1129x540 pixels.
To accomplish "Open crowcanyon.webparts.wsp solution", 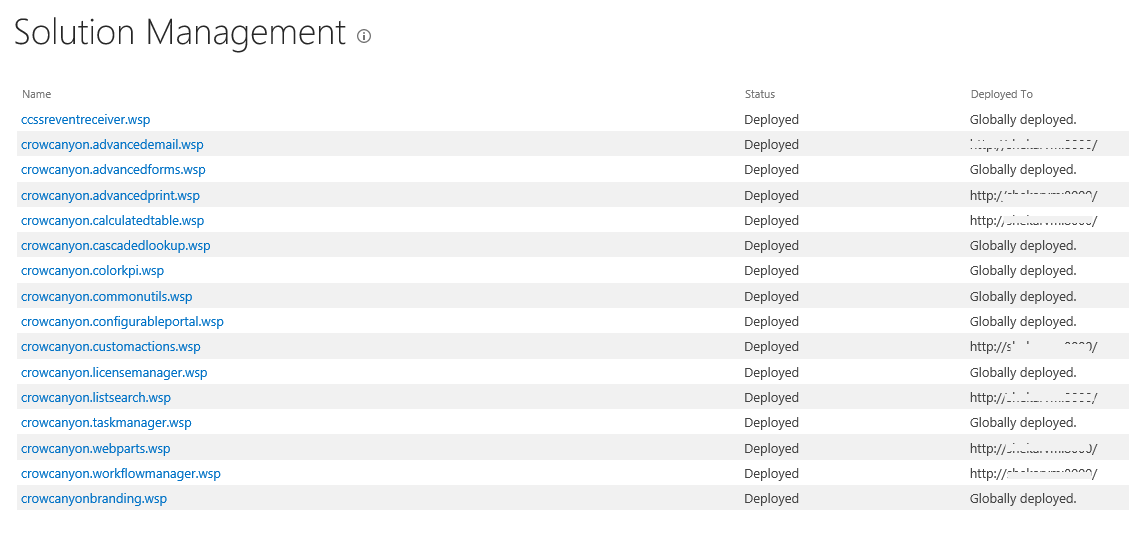I will tap(96, 448).
